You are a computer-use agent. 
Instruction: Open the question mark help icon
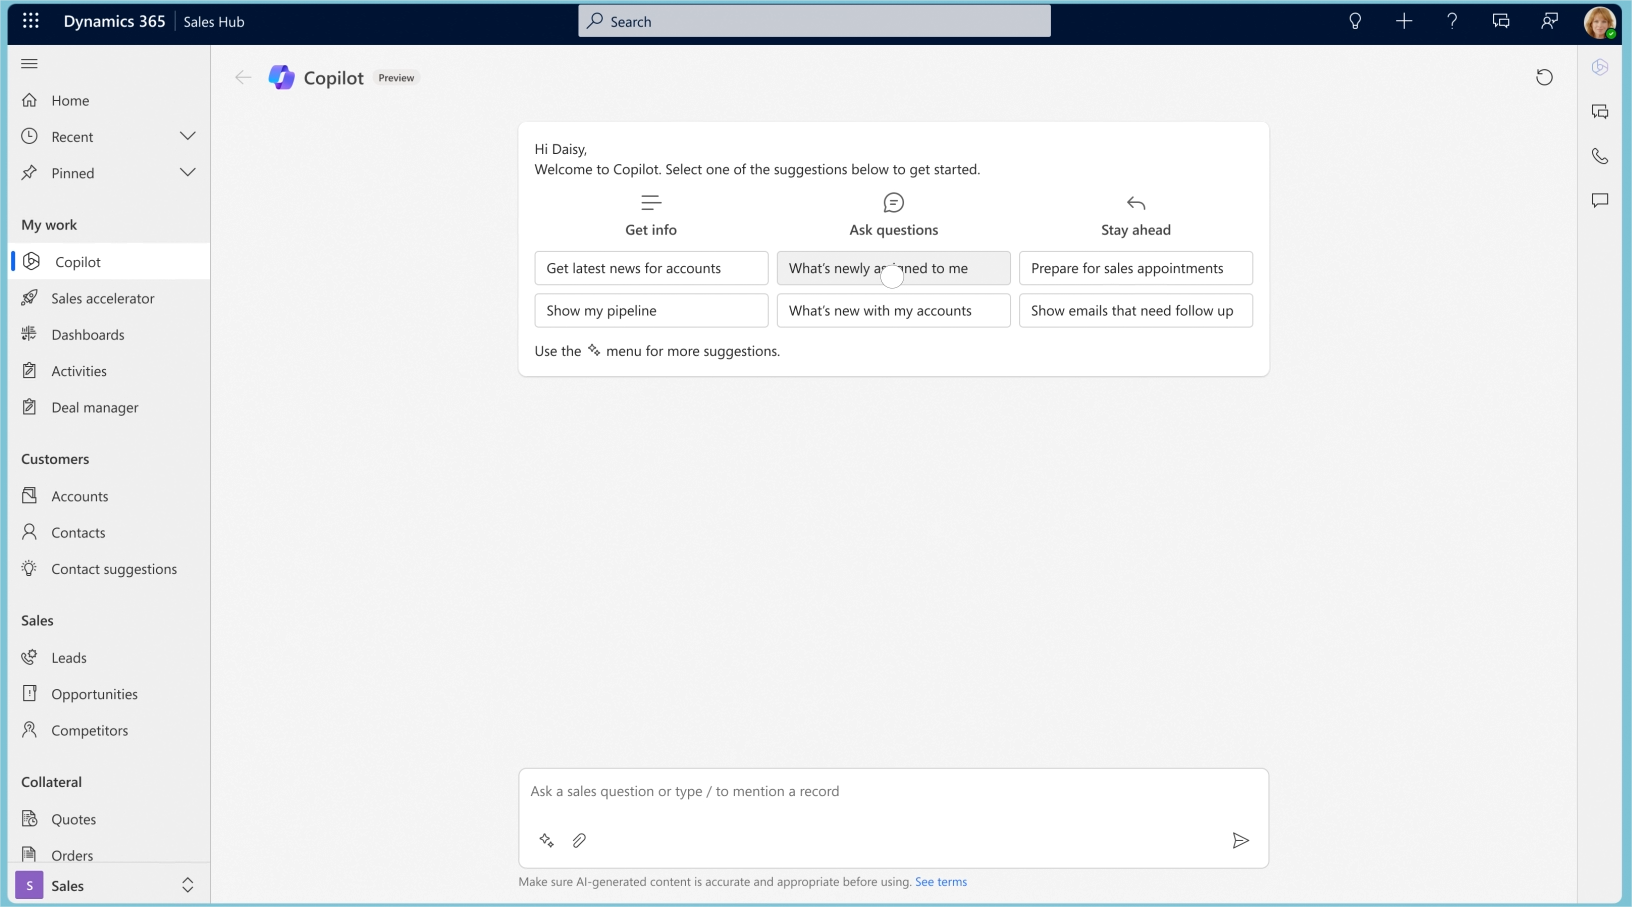point(1452,21)
